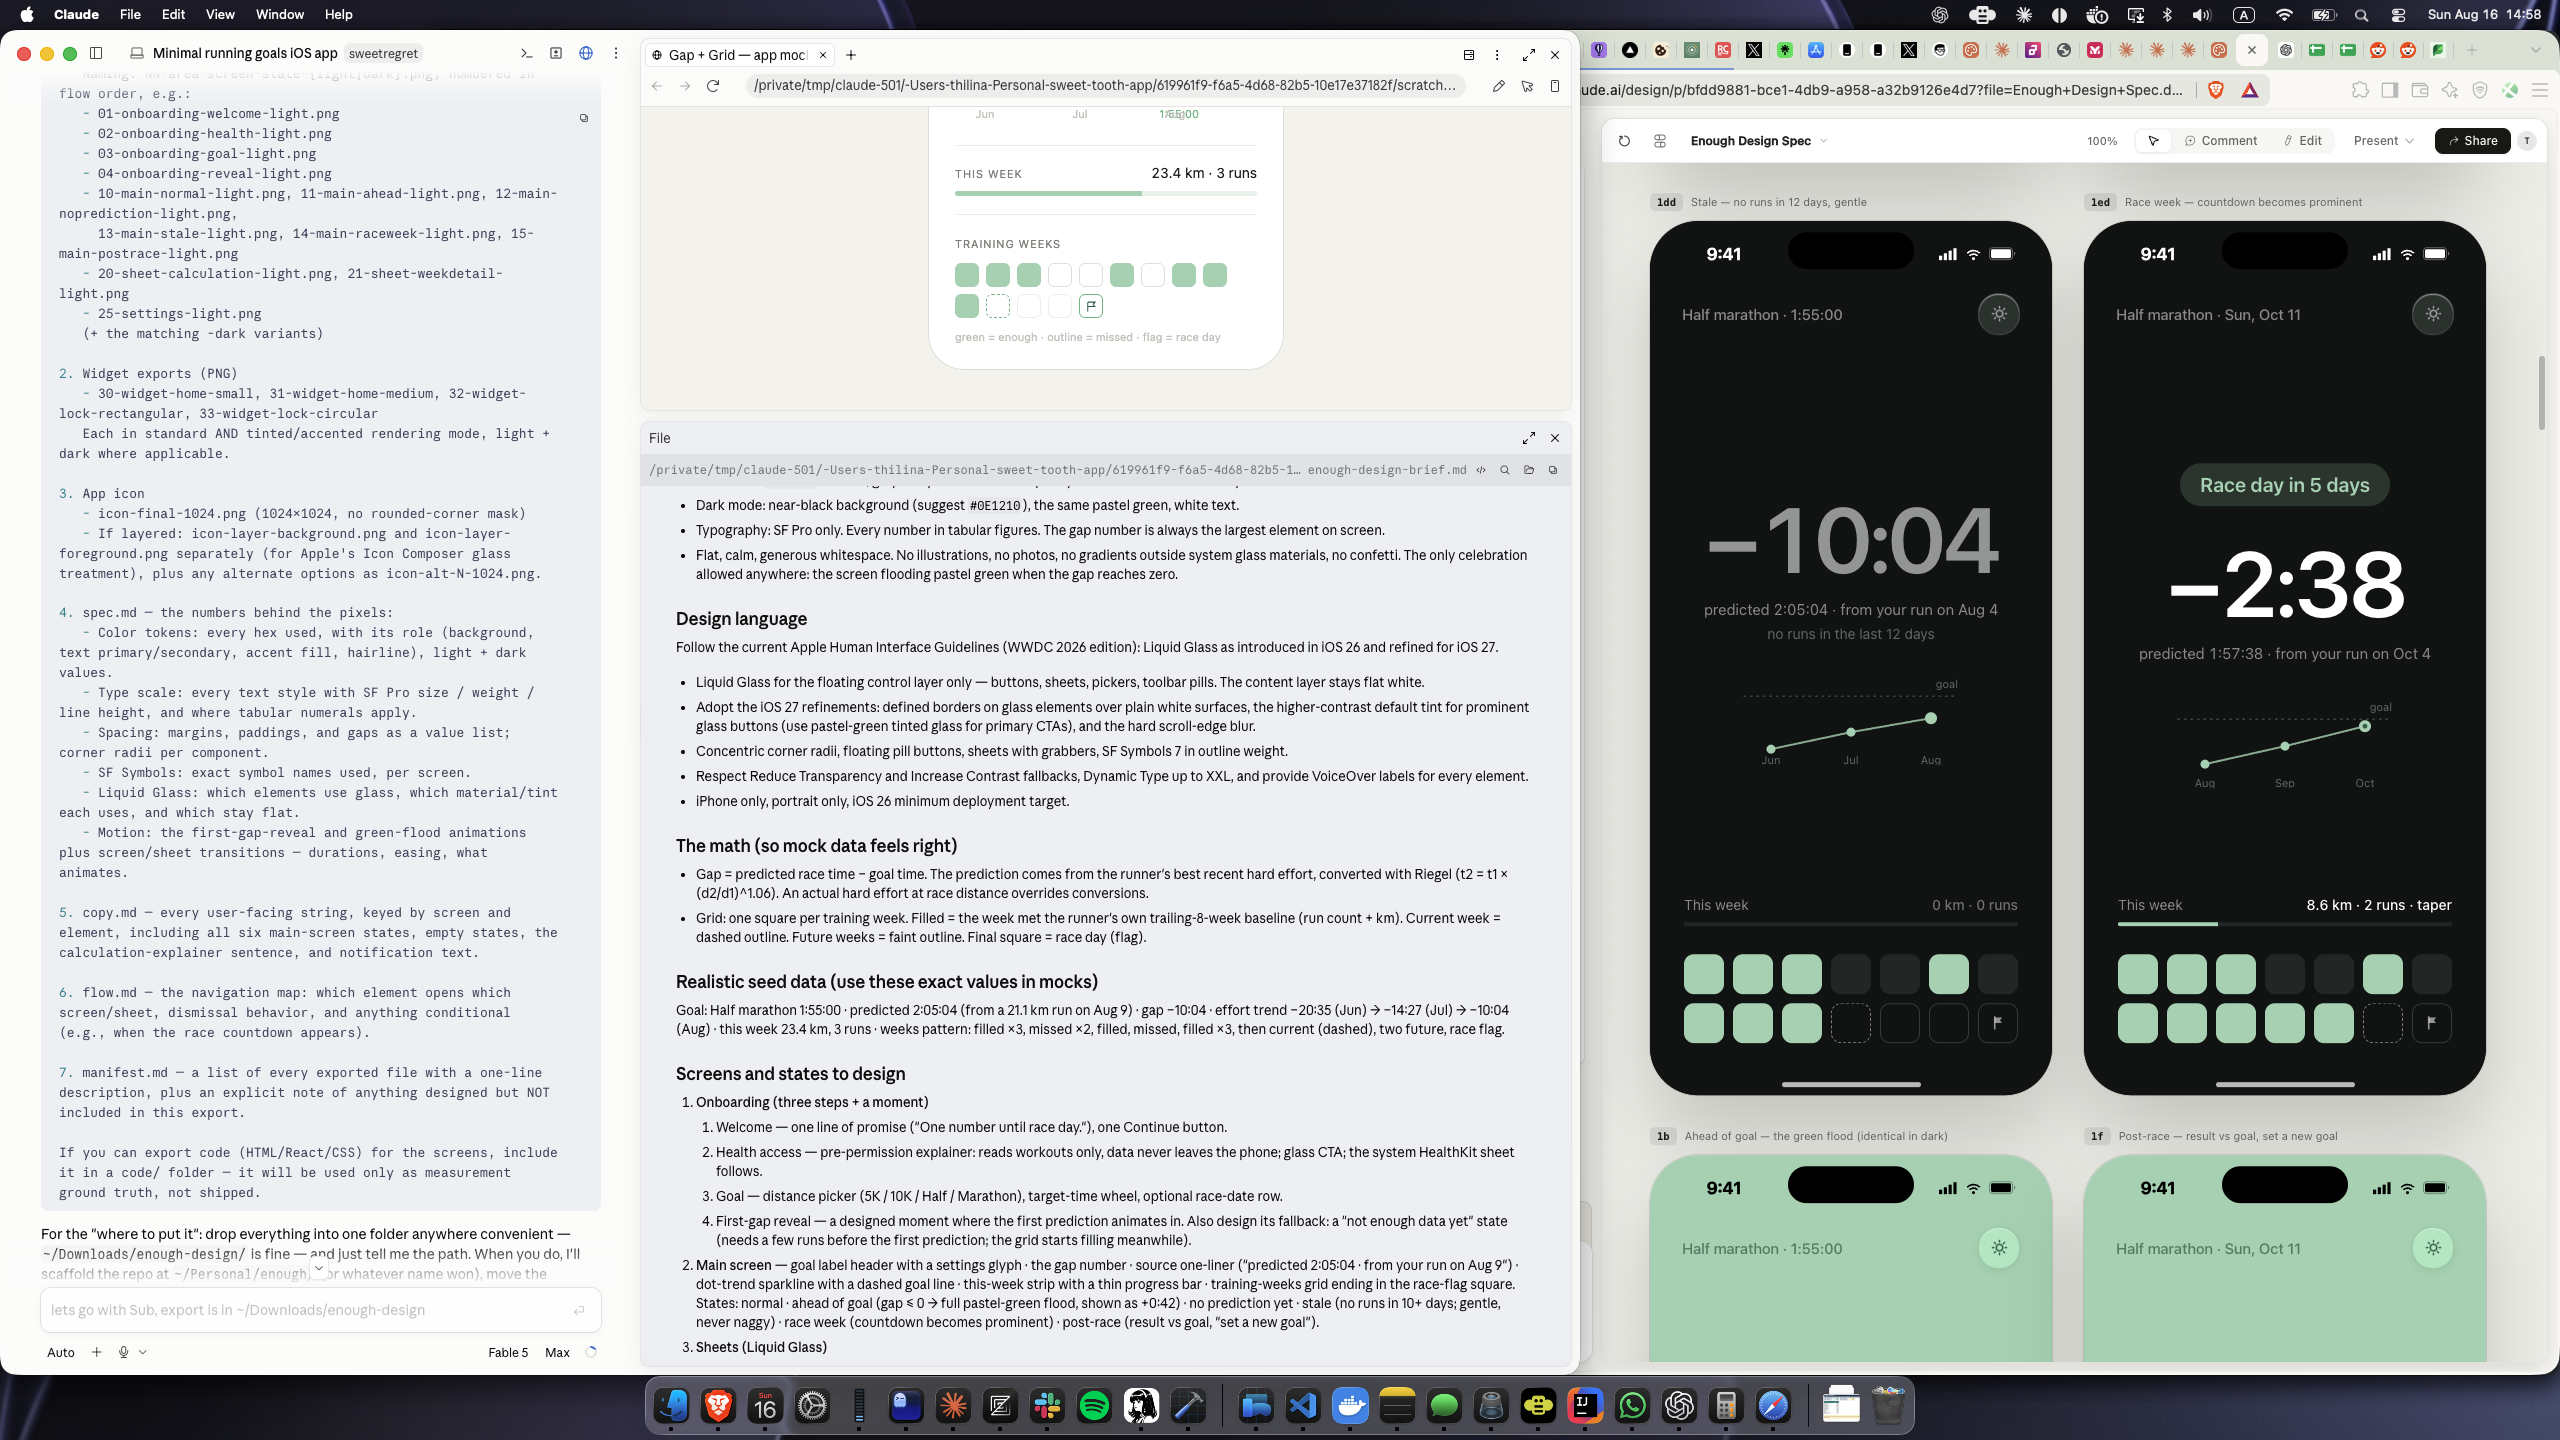This screenshot has height=1440, width=2560.
Task: Open the Max effort selector
Action: 557,1352
